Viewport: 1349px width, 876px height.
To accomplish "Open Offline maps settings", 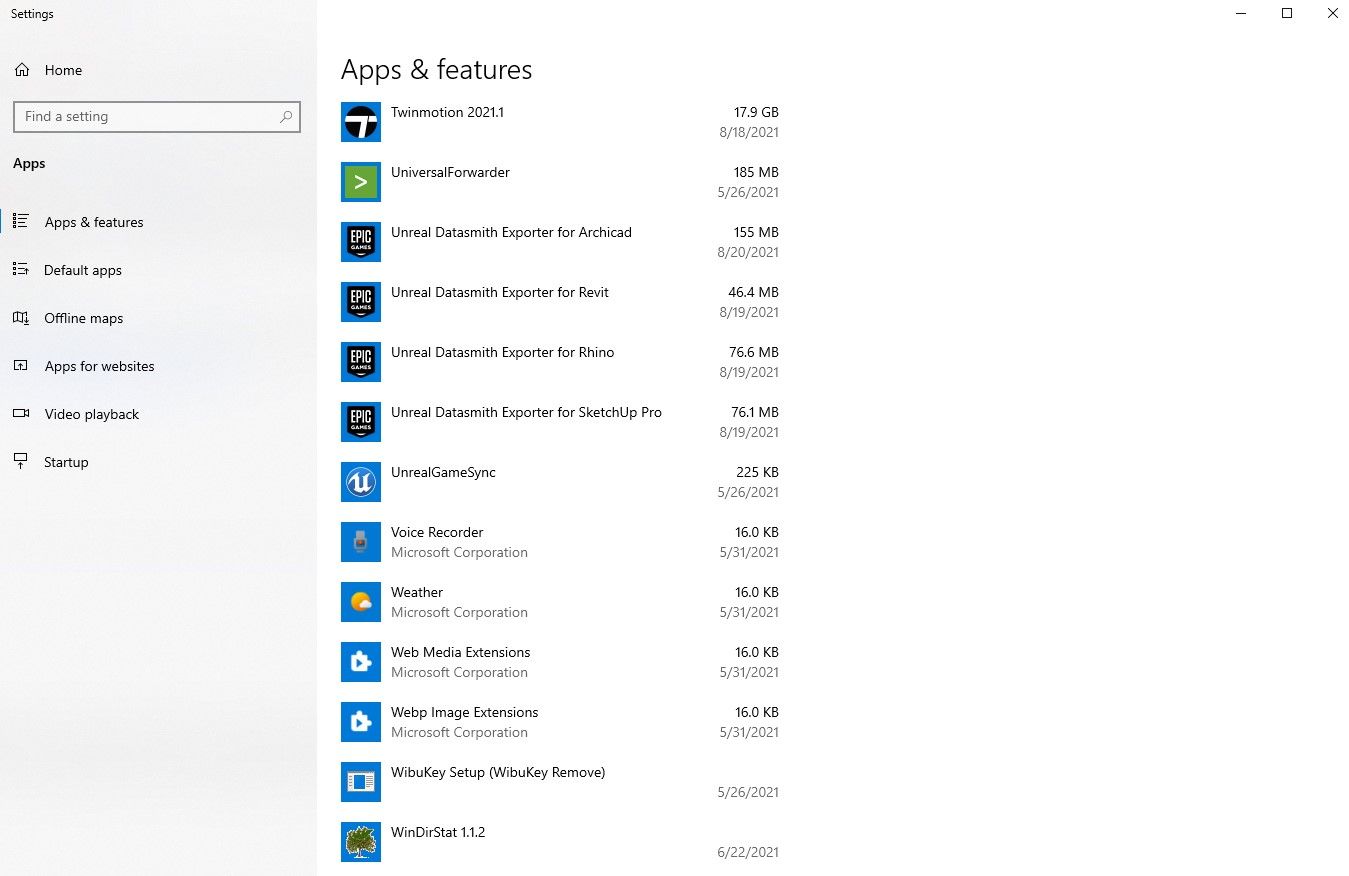I will pyautogui.click(x=83, y=318).
